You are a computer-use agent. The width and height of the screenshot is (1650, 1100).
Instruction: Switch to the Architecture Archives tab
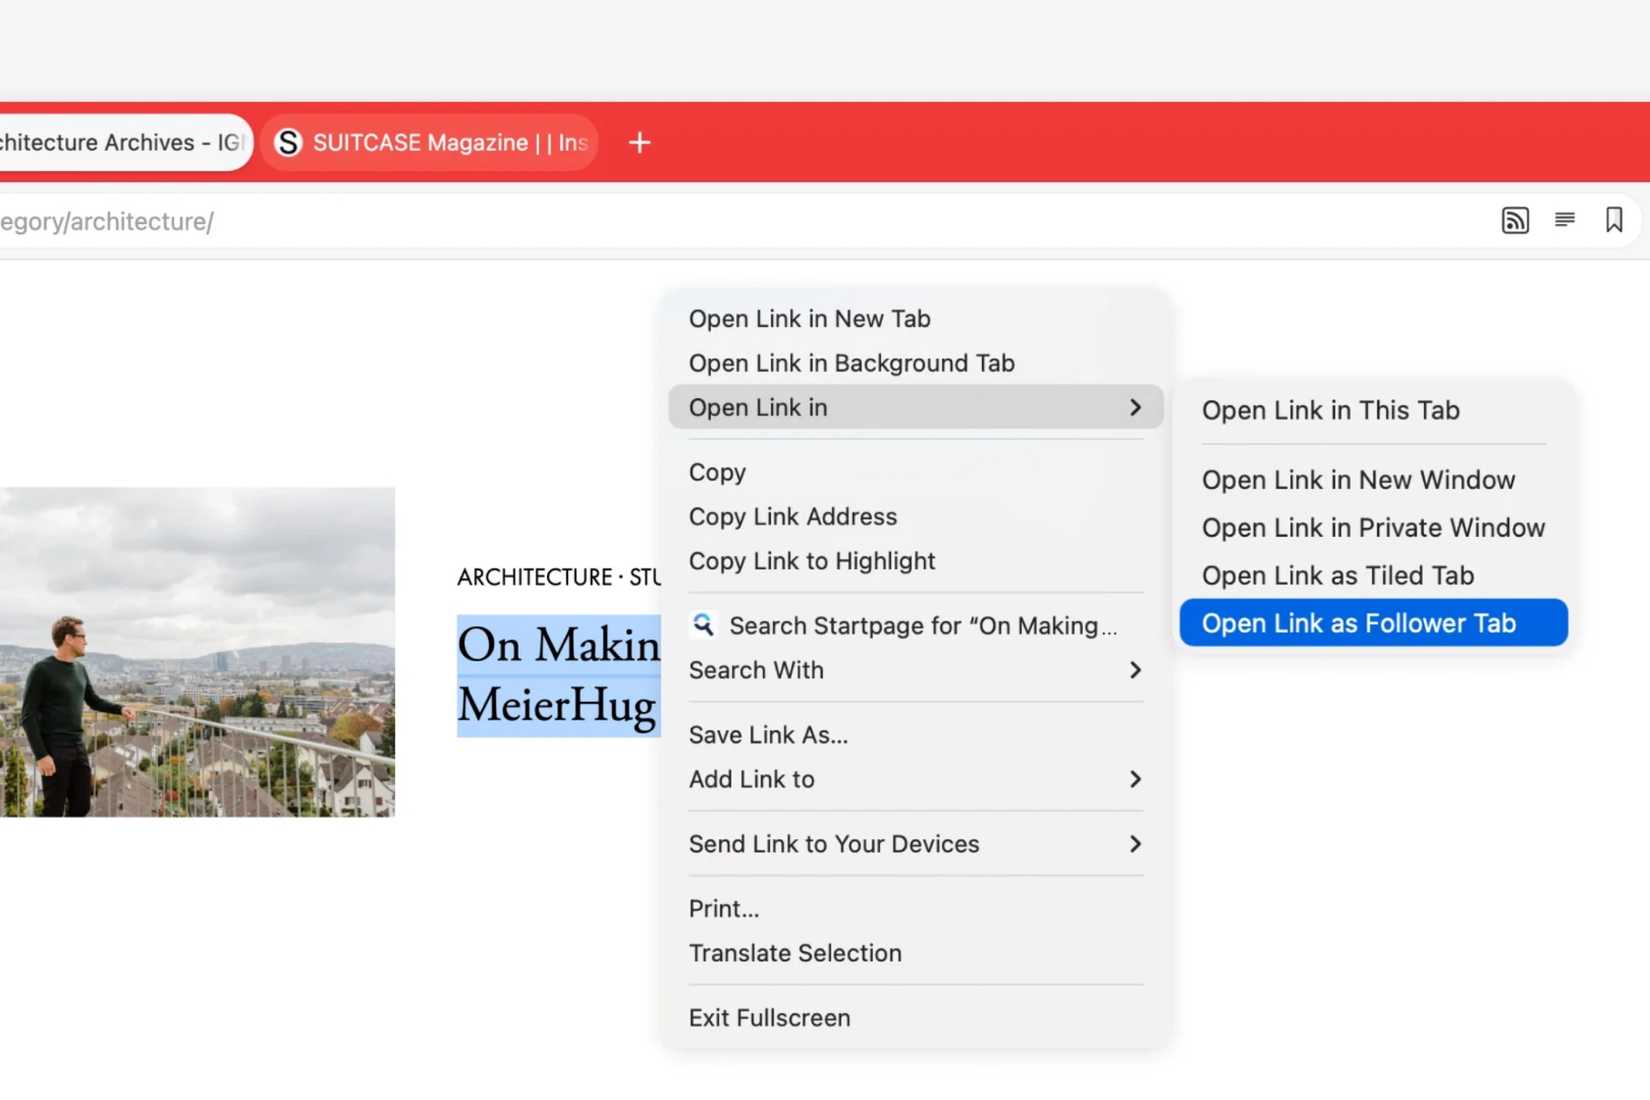click(120, 143)
